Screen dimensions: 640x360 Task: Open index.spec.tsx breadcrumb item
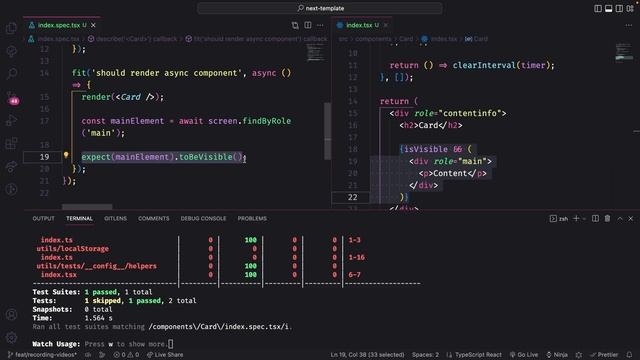(54, 39)
